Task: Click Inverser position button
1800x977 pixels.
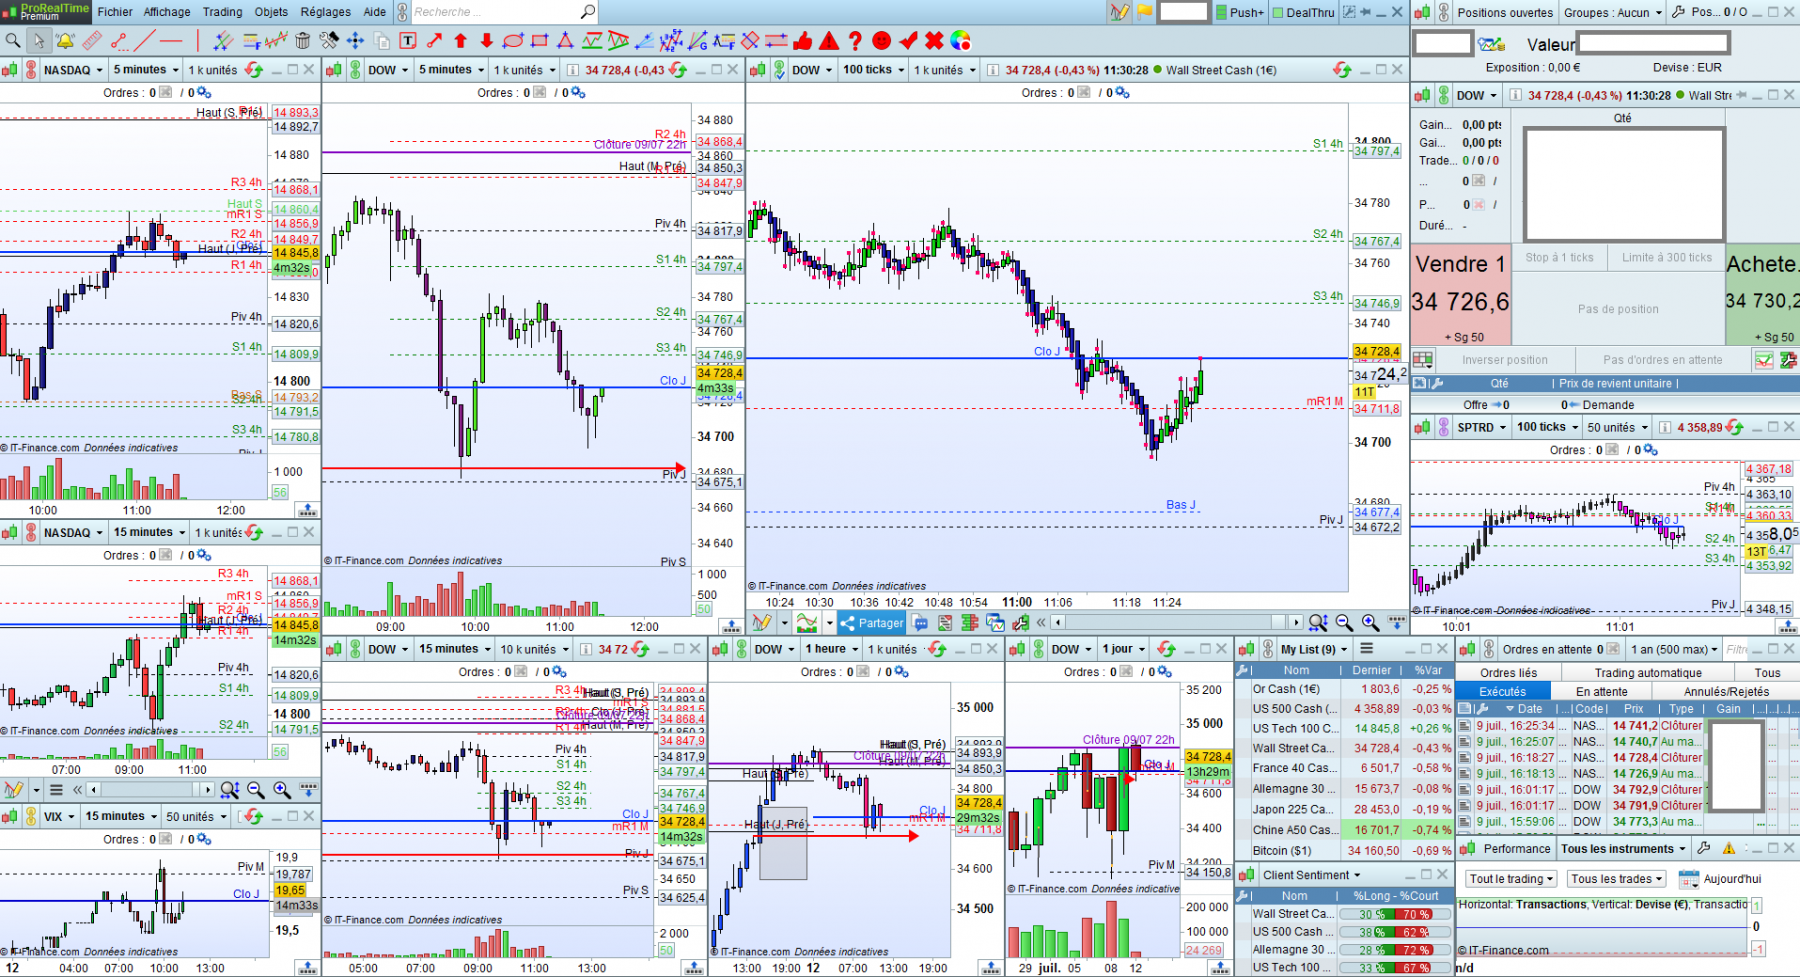Action: click(x=1504, y=360)
